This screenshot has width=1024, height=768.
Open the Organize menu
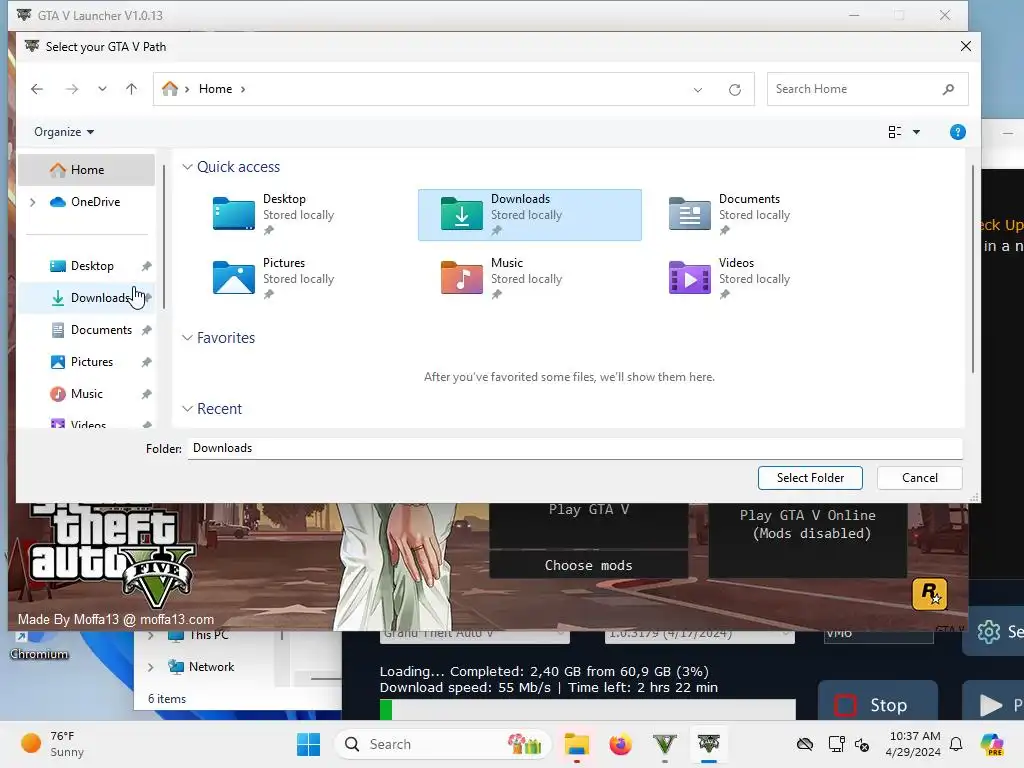(64, 132)
